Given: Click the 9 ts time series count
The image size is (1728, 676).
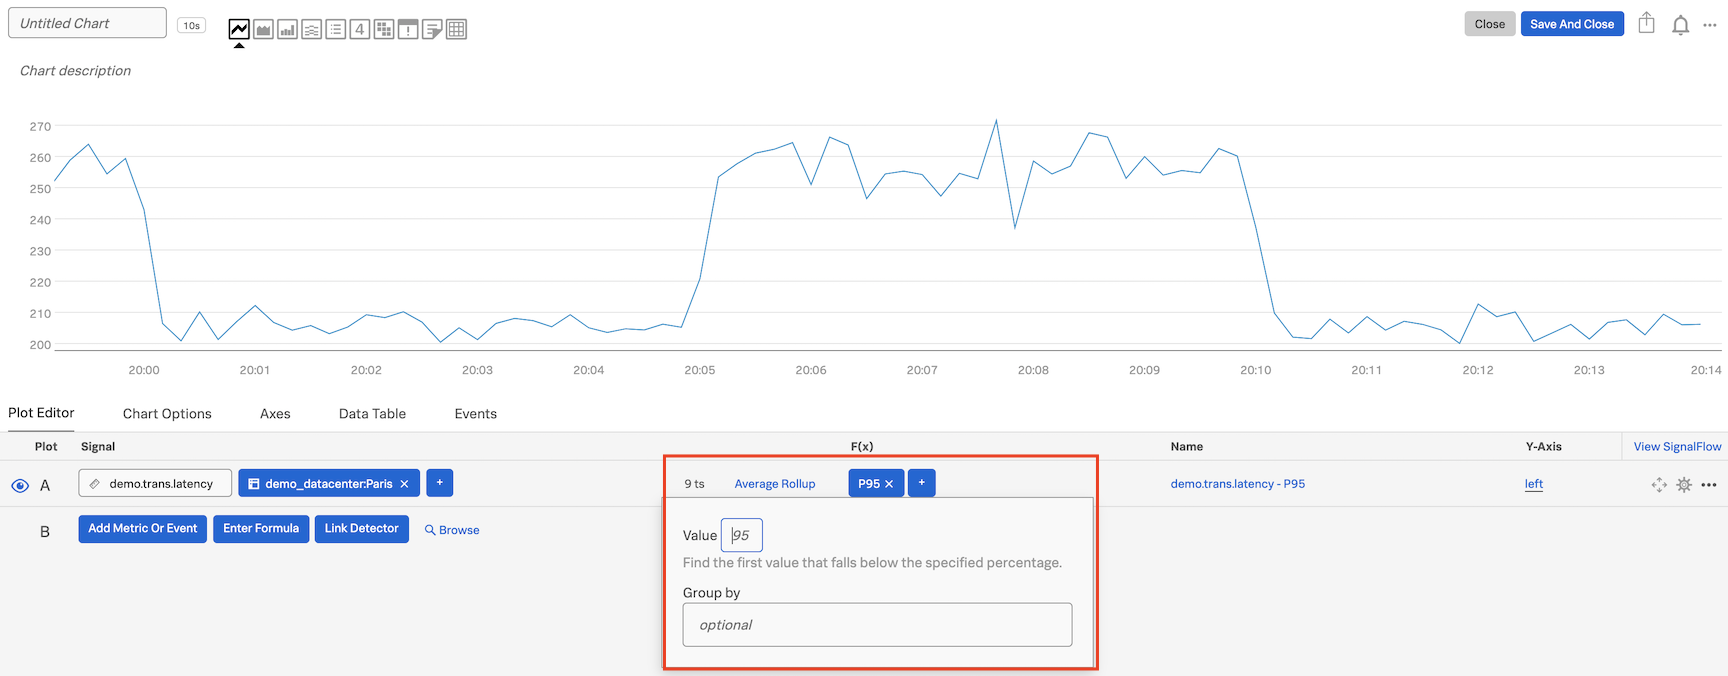Looking at the screenshot, I should point(694,484).
